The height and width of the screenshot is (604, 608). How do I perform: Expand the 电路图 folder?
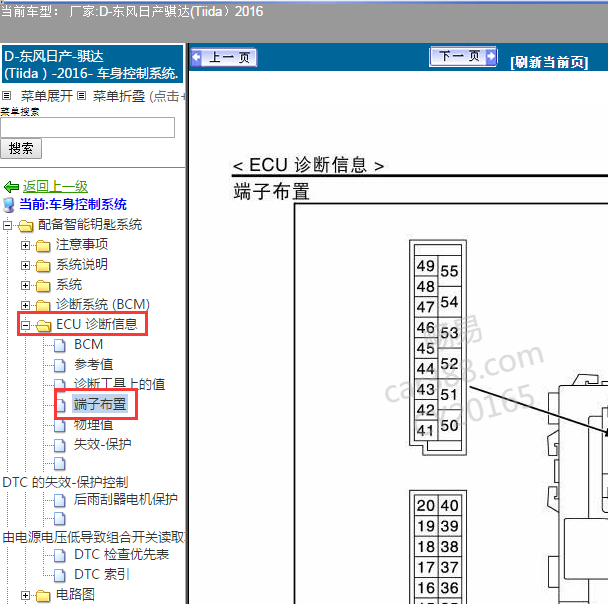pyautogui.click(x=25, y=595)
